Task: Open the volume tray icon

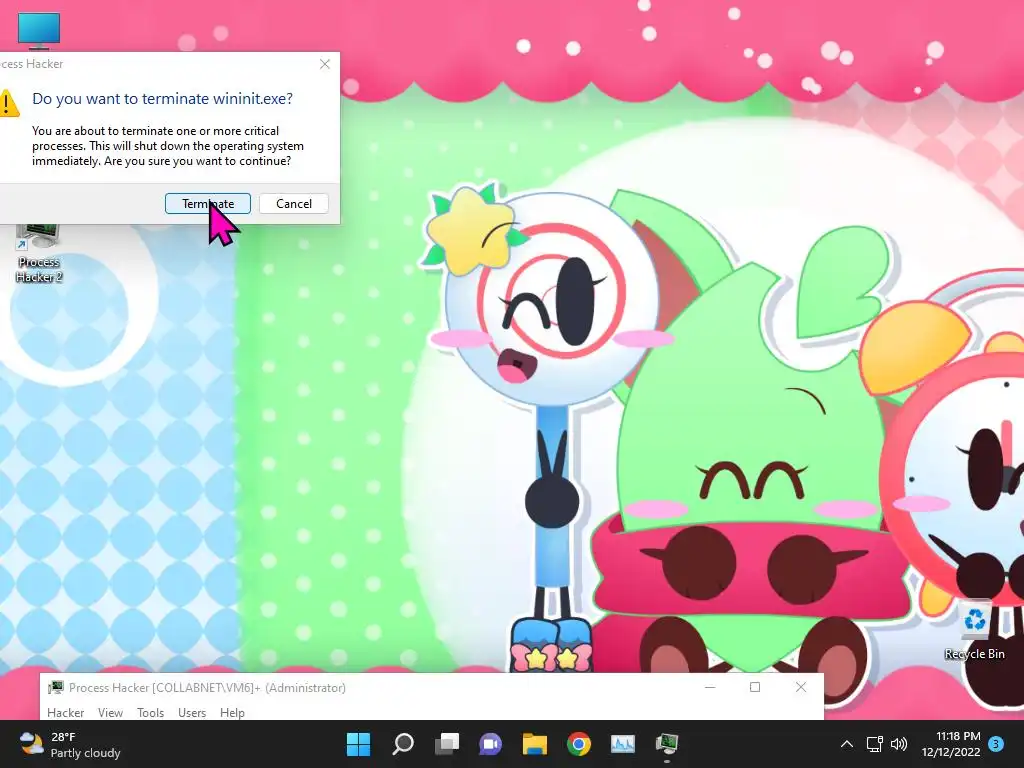Action: (899, 744)
